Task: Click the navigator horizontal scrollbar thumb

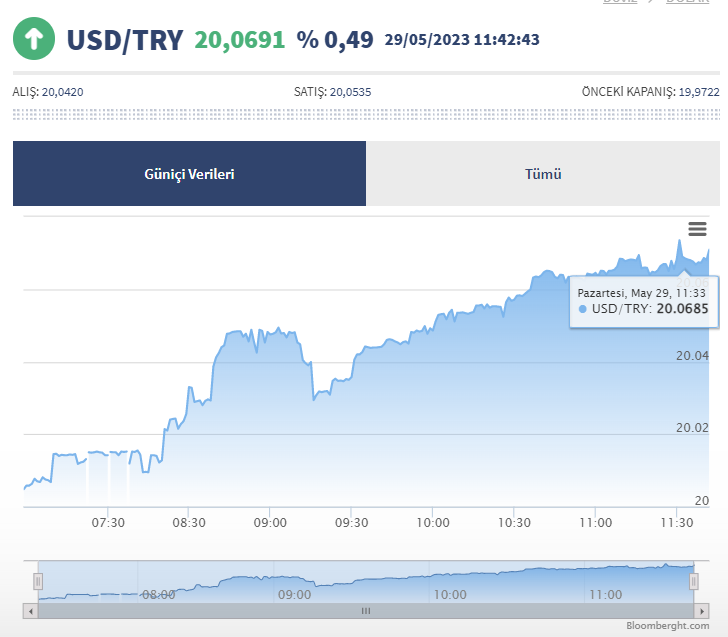Action: click(366, 611)
